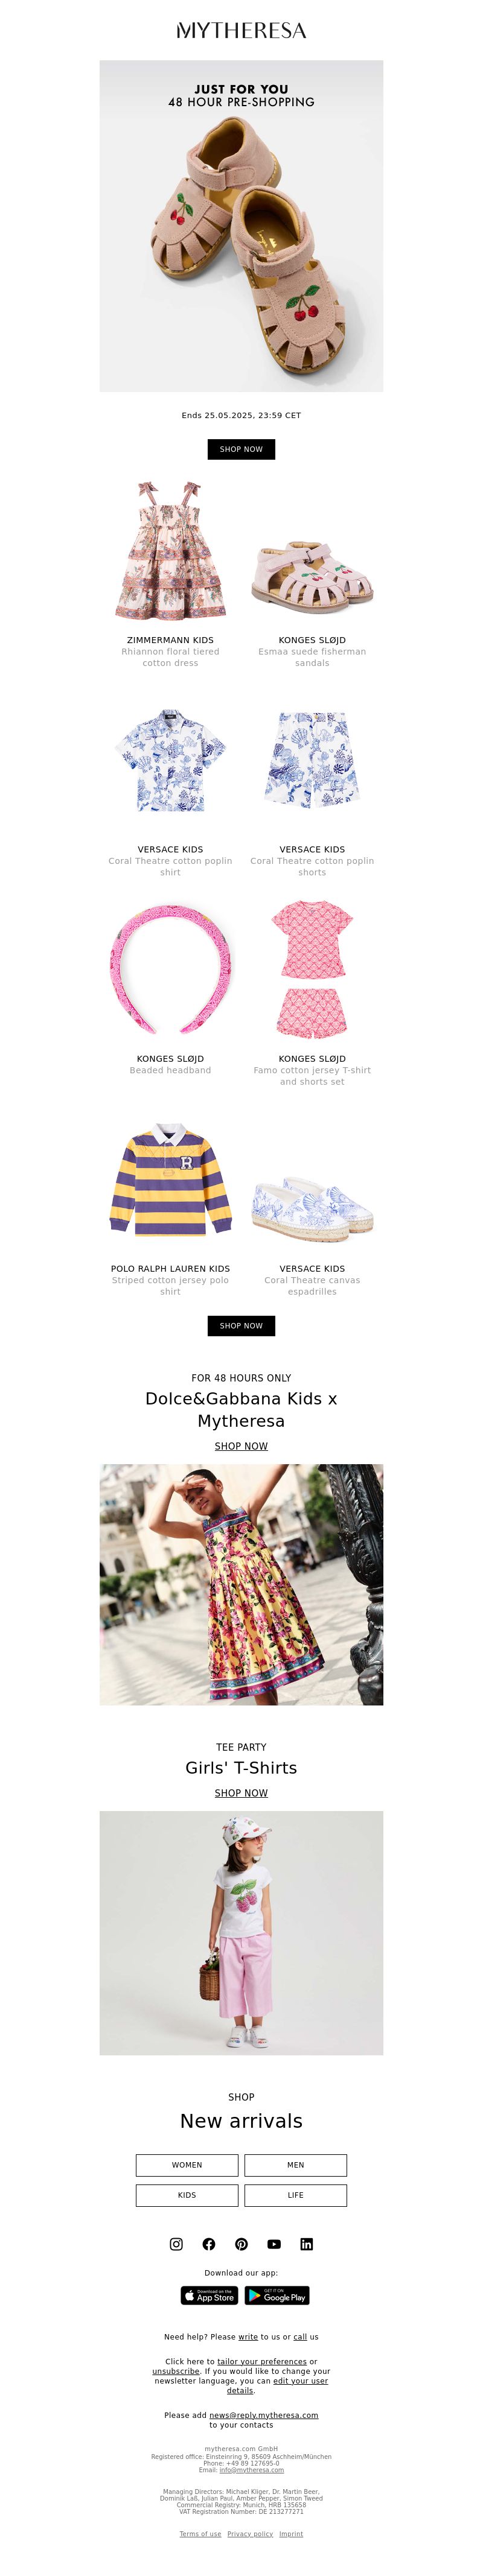Open the Zimmermann Kids floral dress image
This screenshot has height=2576, width=483.
click(x=170, y=551)
